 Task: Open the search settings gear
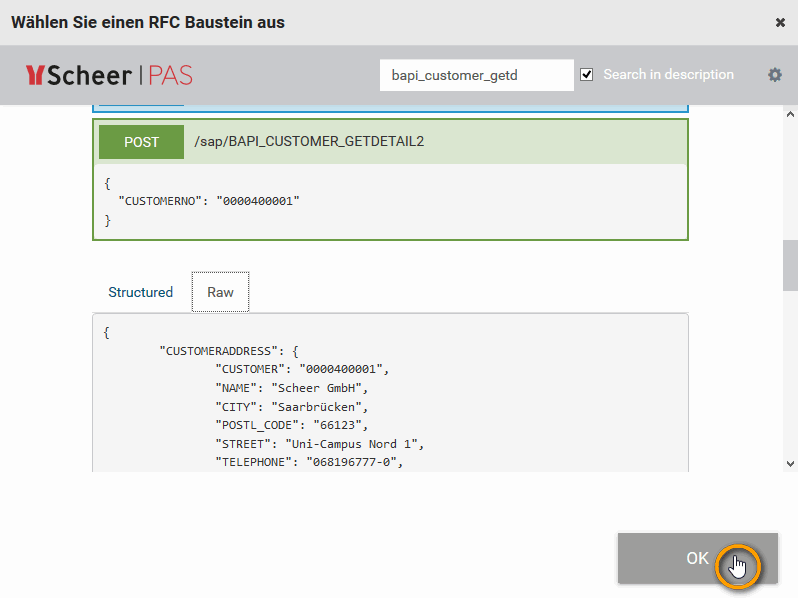point(774,75)
